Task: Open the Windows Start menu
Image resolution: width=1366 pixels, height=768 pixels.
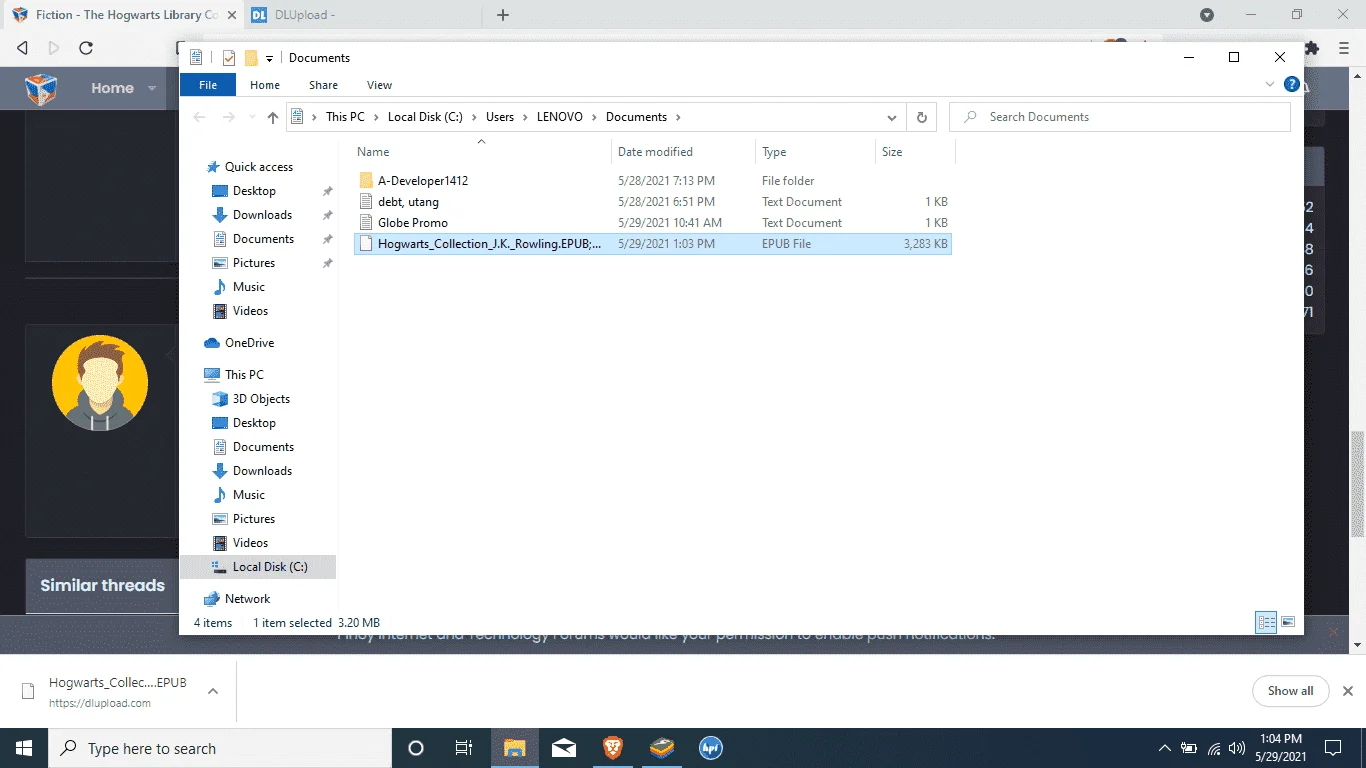Action: (24, 748)
